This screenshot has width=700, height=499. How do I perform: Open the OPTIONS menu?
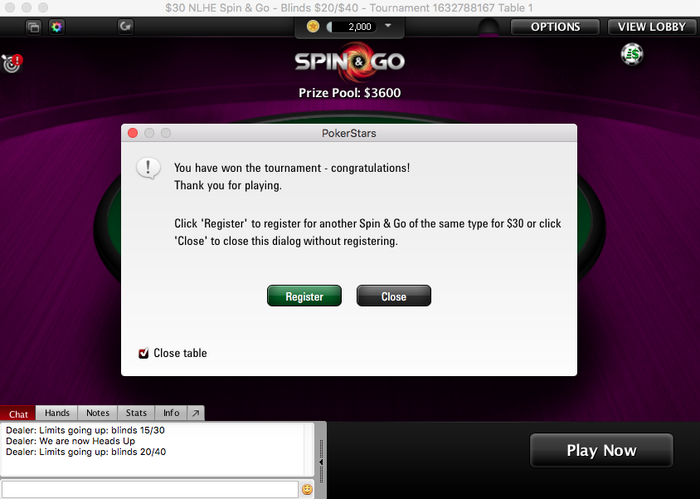555,27
